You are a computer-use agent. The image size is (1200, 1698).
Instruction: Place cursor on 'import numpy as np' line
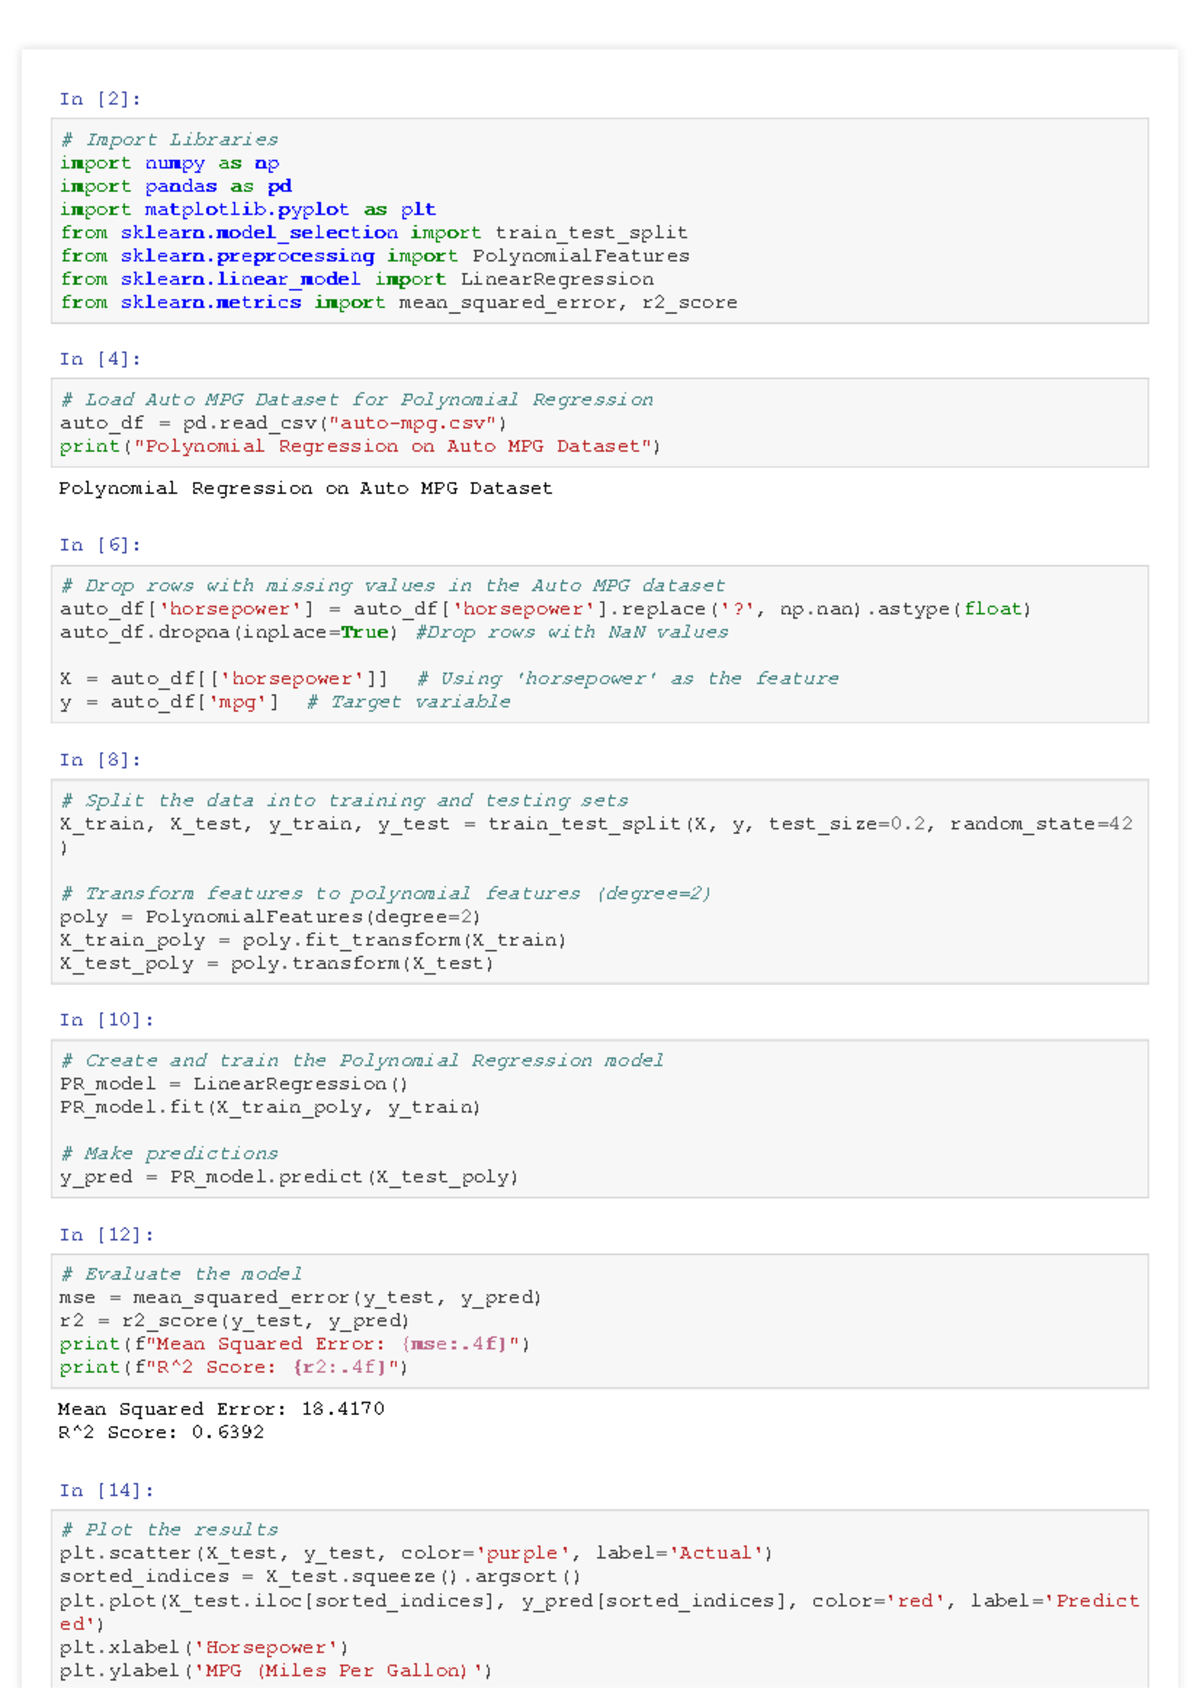tap(169, 163)
